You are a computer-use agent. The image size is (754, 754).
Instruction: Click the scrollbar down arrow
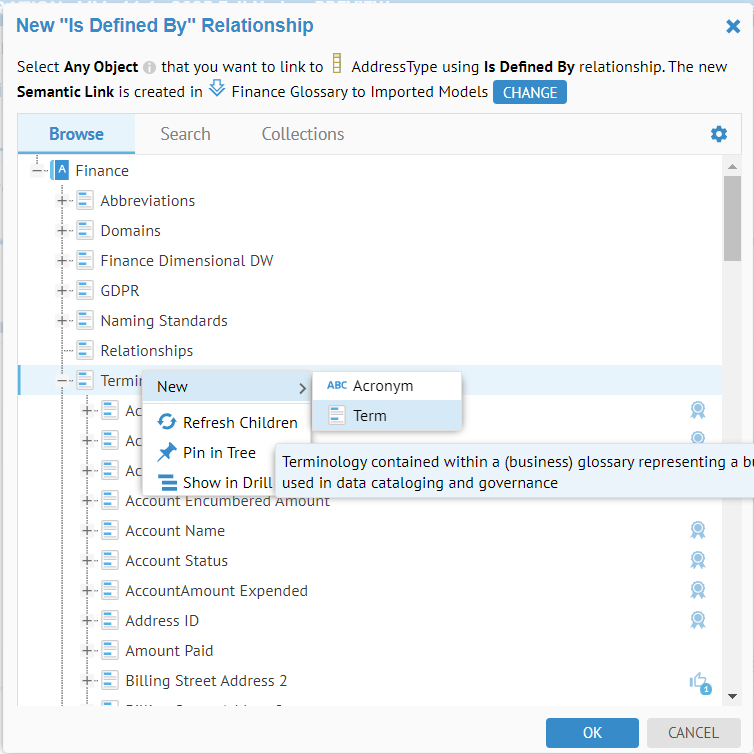pyautogui.click(x=732, y=696)
